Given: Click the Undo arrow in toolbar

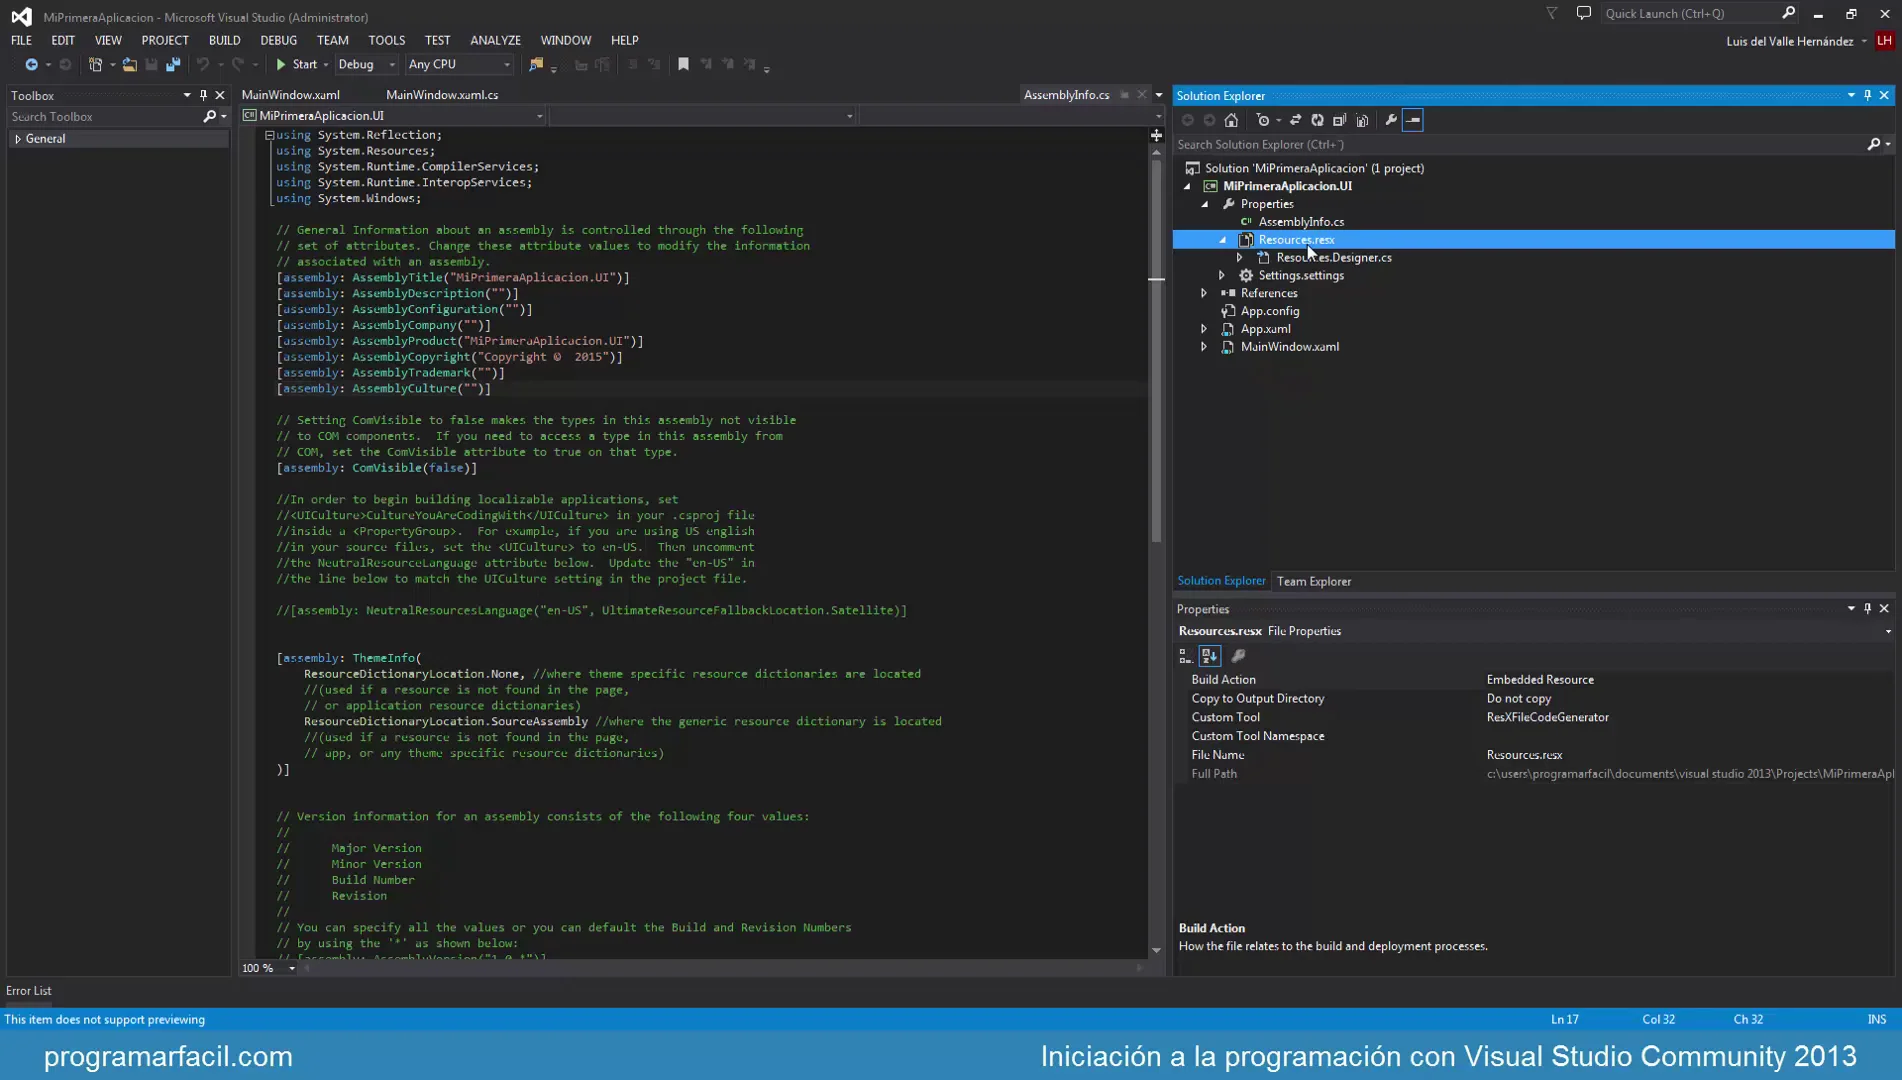Looking at the screenshot, I should [203, 64].
